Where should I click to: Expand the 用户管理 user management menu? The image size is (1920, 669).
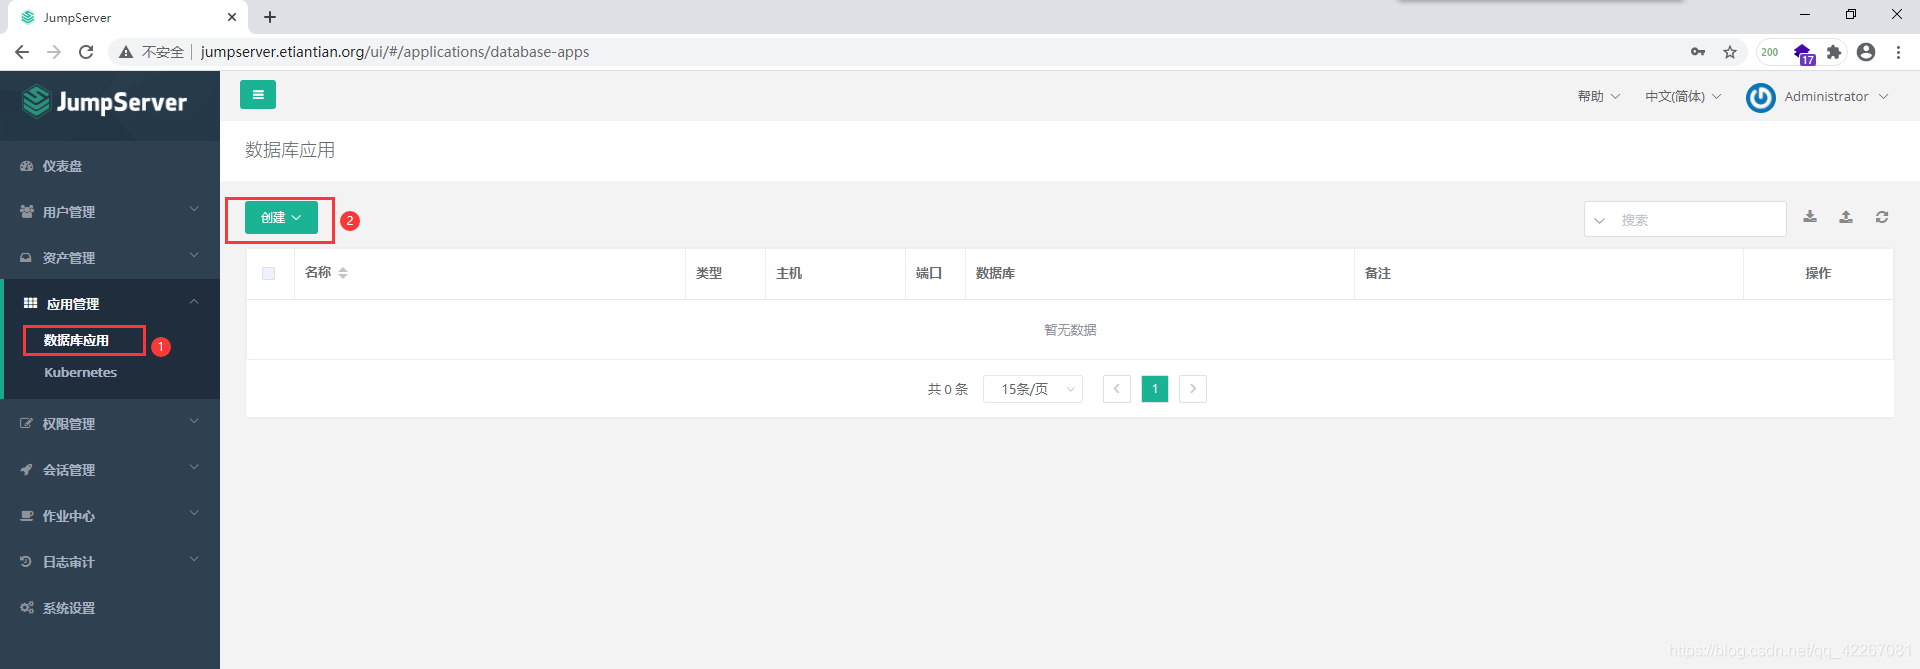(x=110, y=212)
